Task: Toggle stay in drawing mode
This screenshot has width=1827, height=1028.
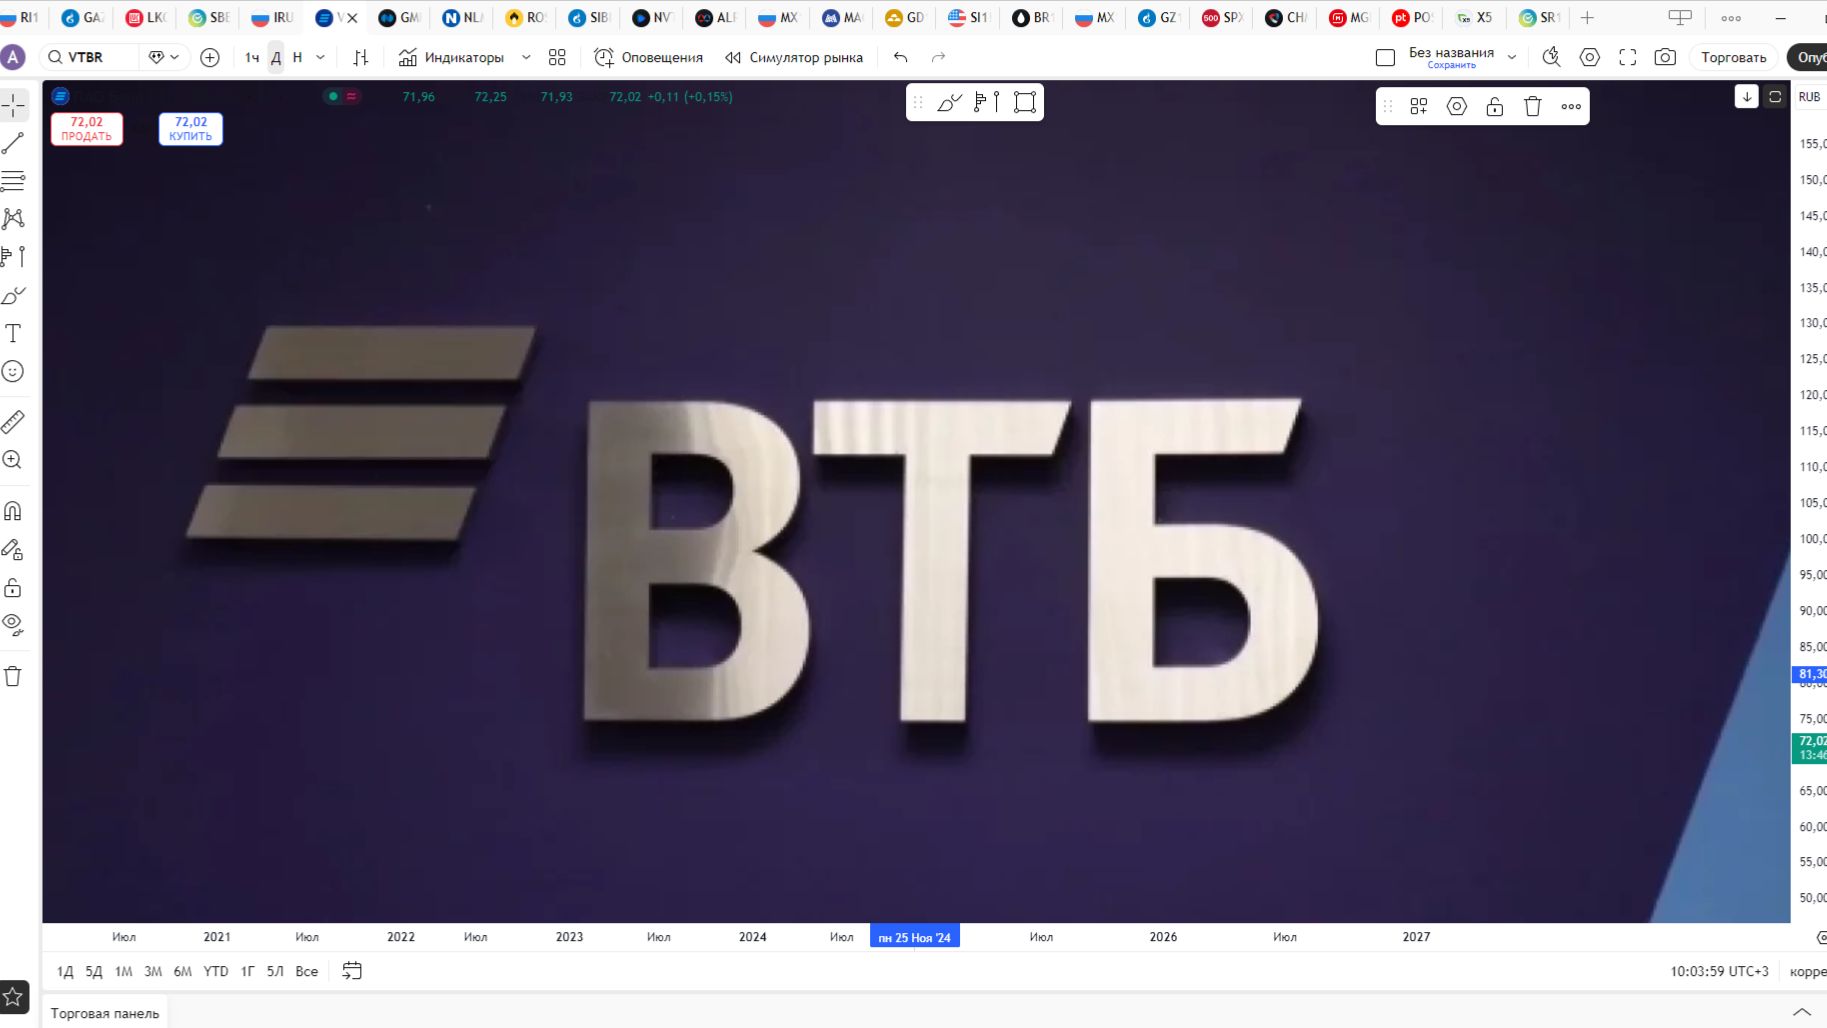Action: (13, 549)
